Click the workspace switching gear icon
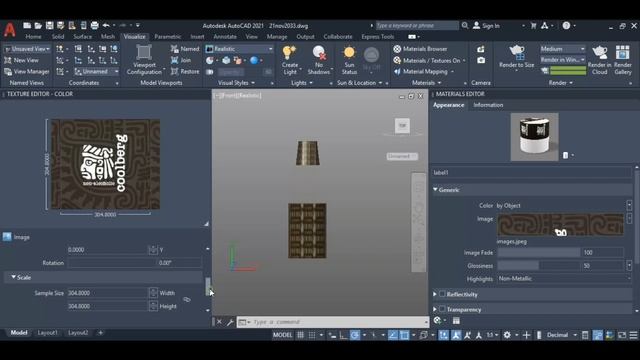This screenshot has width=640, height=360. tap(507, 335)
